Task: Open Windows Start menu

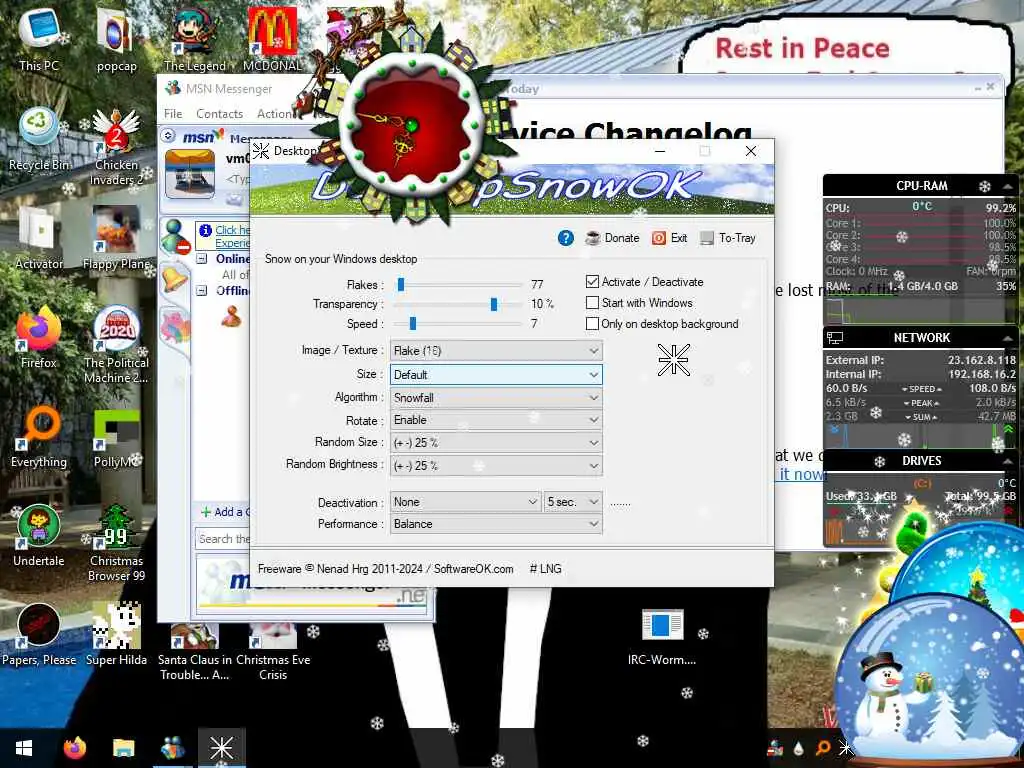Action: tap(24, 748)
